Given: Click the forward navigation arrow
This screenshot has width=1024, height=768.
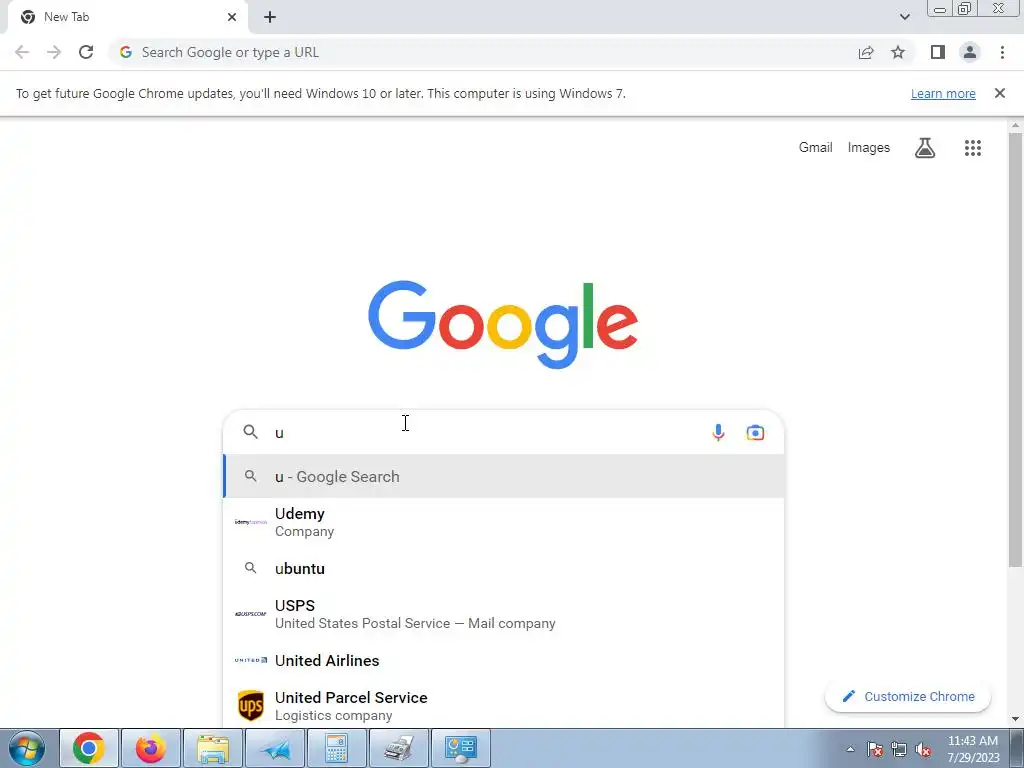Looking at the screenshot, I should pos(54,52).
